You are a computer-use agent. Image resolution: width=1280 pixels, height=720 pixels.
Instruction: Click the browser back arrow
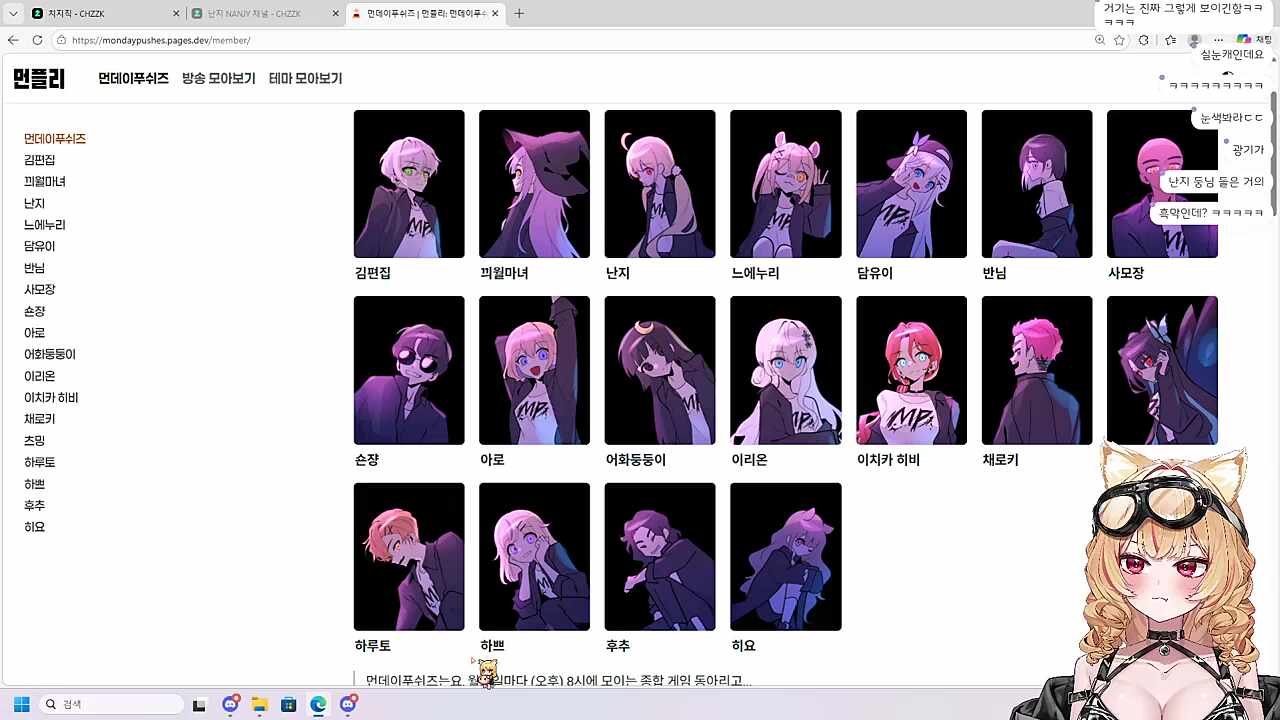coord(13,40)
